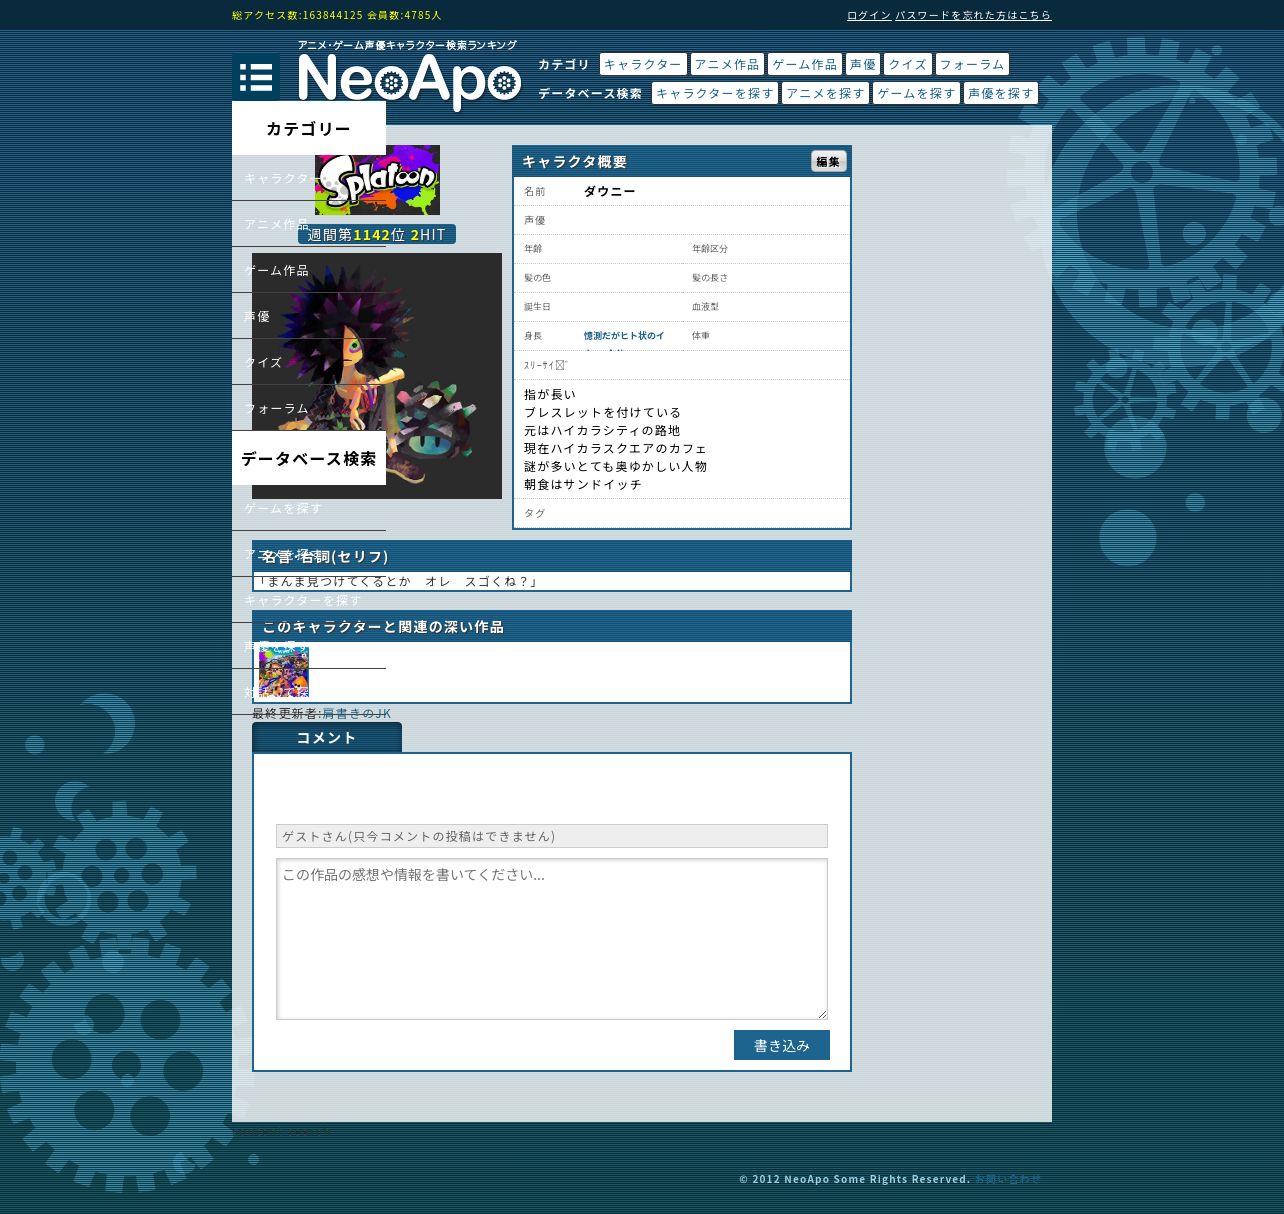Screen dimensions: 1284x1214
Task: Click the キャラクタ概要 panel header
Action: click(682, 162)
